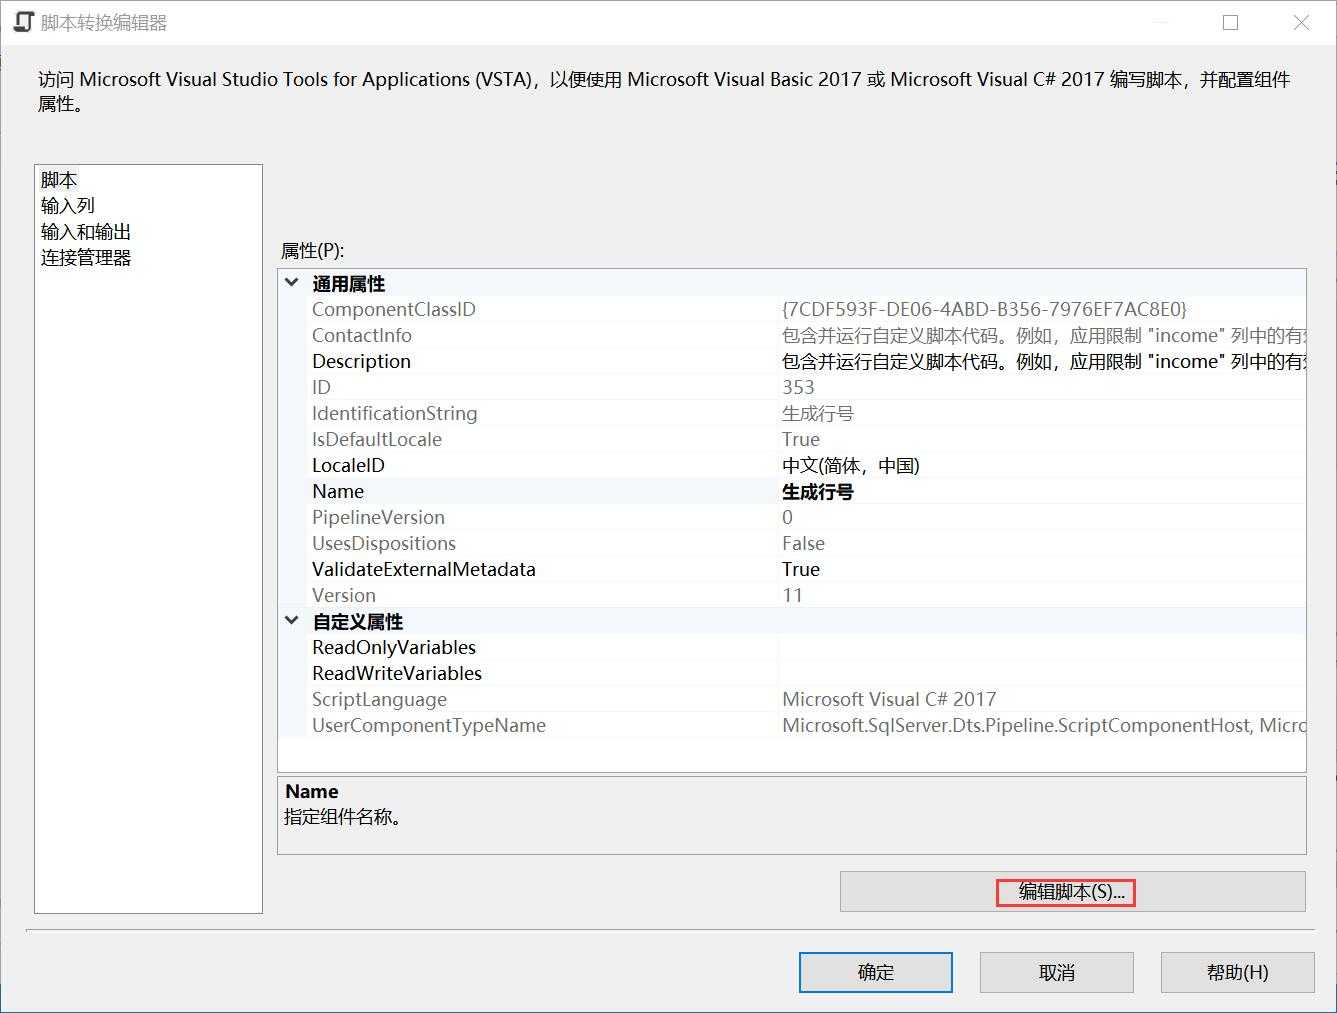Confirm with the 确定 button

tap(876, 972)
